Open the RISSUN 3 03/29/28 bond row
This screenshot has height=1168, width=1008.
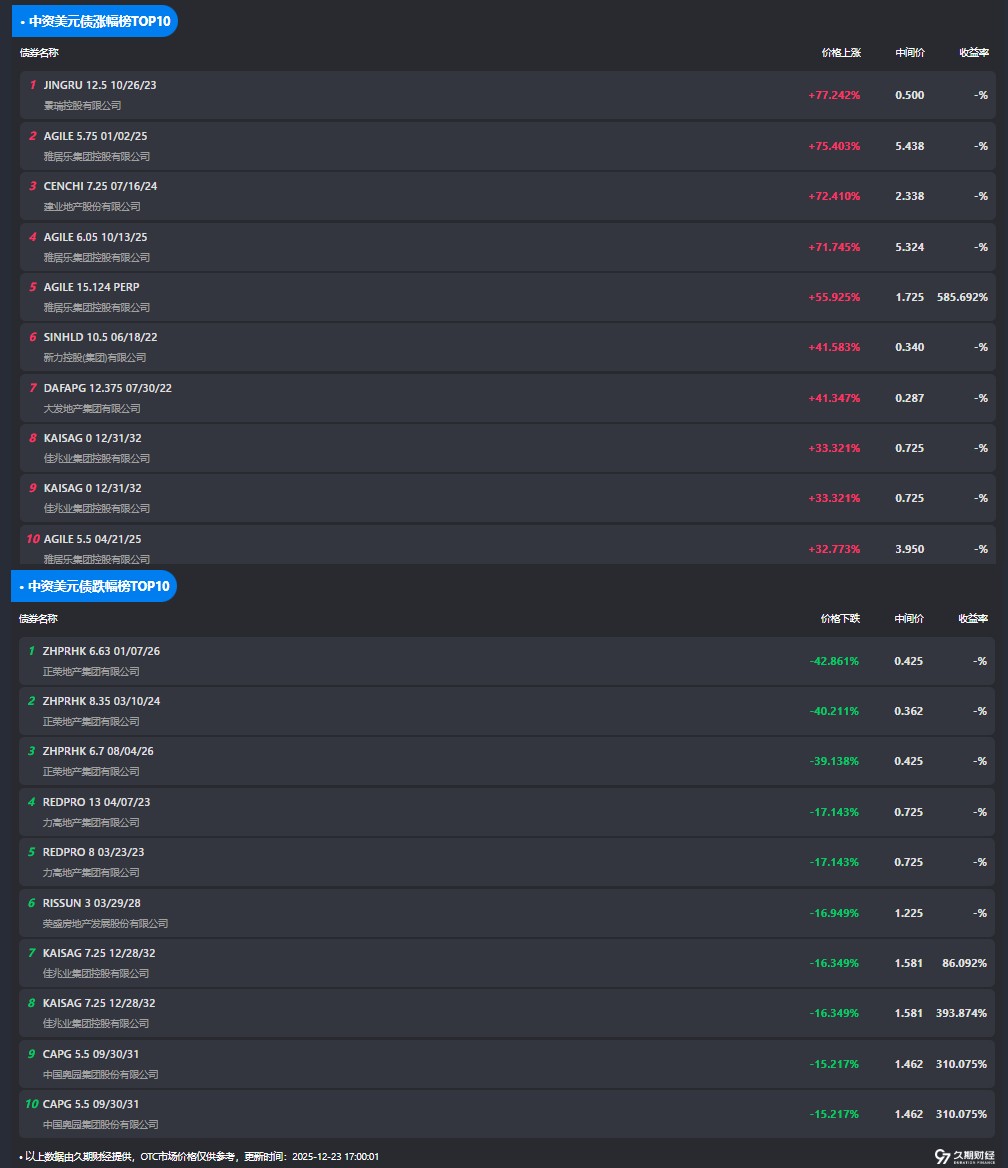pyautogui.click(x=92, y=903)
